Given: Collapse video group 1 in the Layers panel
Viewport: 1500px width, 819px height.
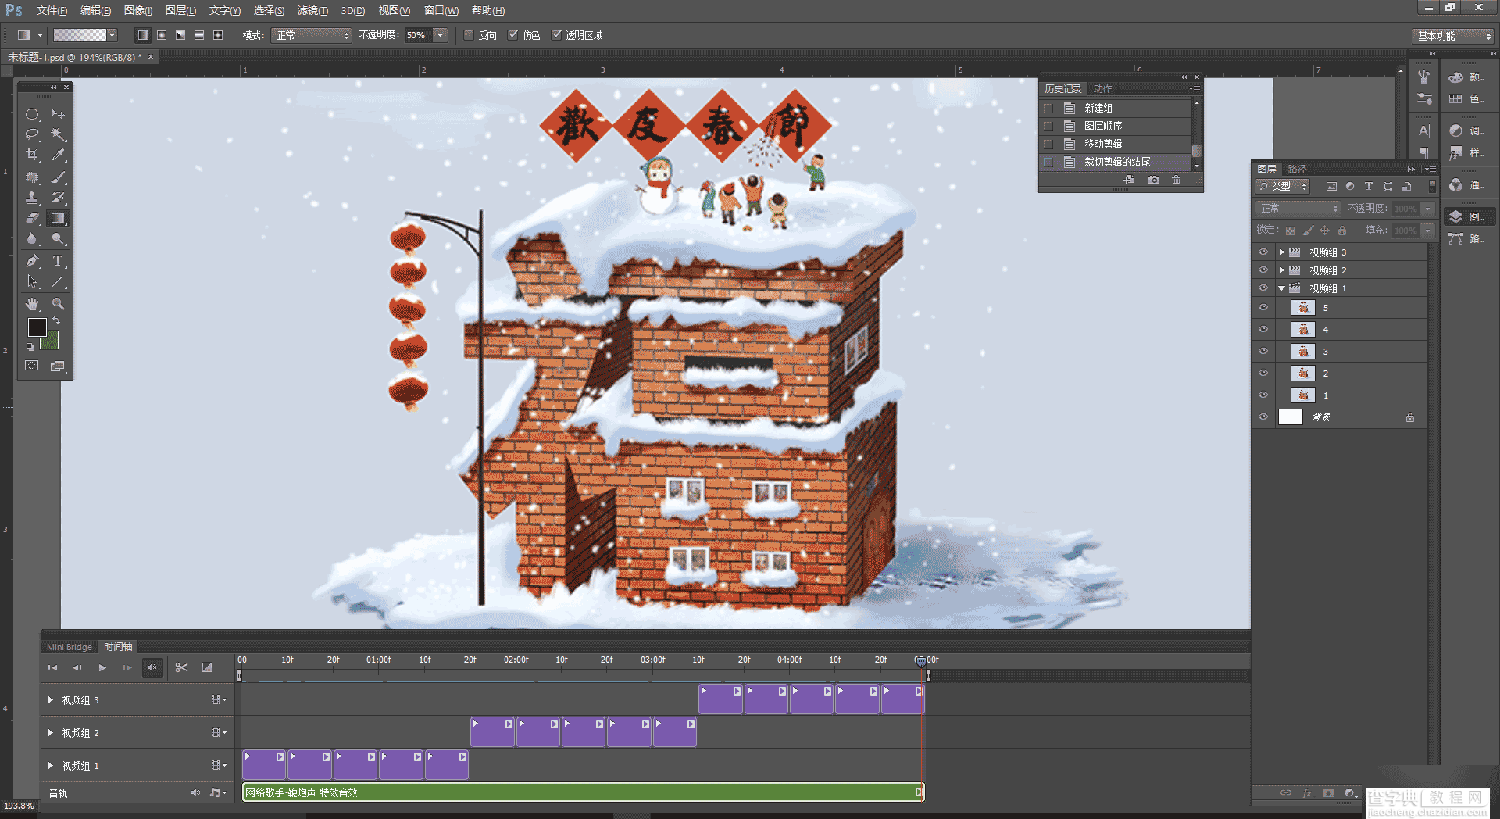Looking at the screenshot, I should pos(1282,288).
